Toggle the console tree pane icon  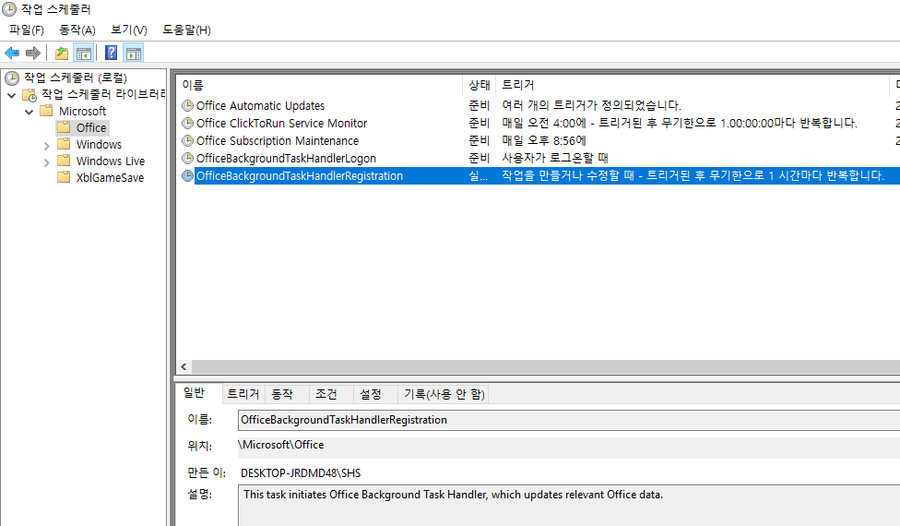pos(84,53)
